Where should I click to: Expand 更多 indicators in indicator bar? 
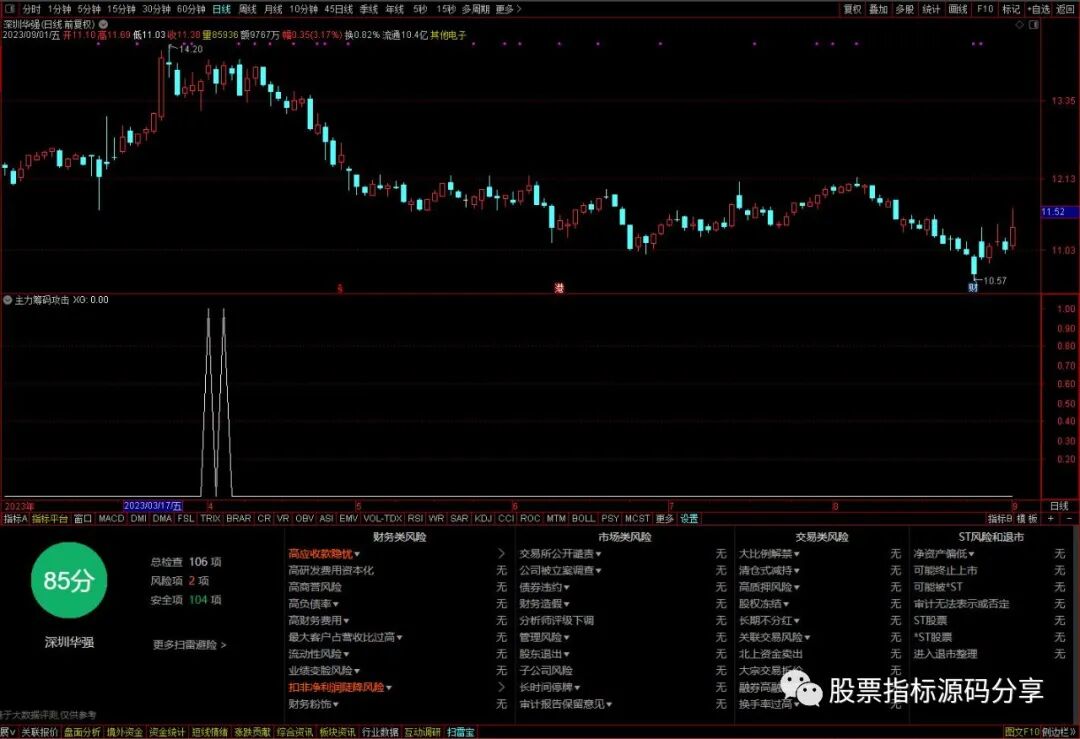(665, 519)
